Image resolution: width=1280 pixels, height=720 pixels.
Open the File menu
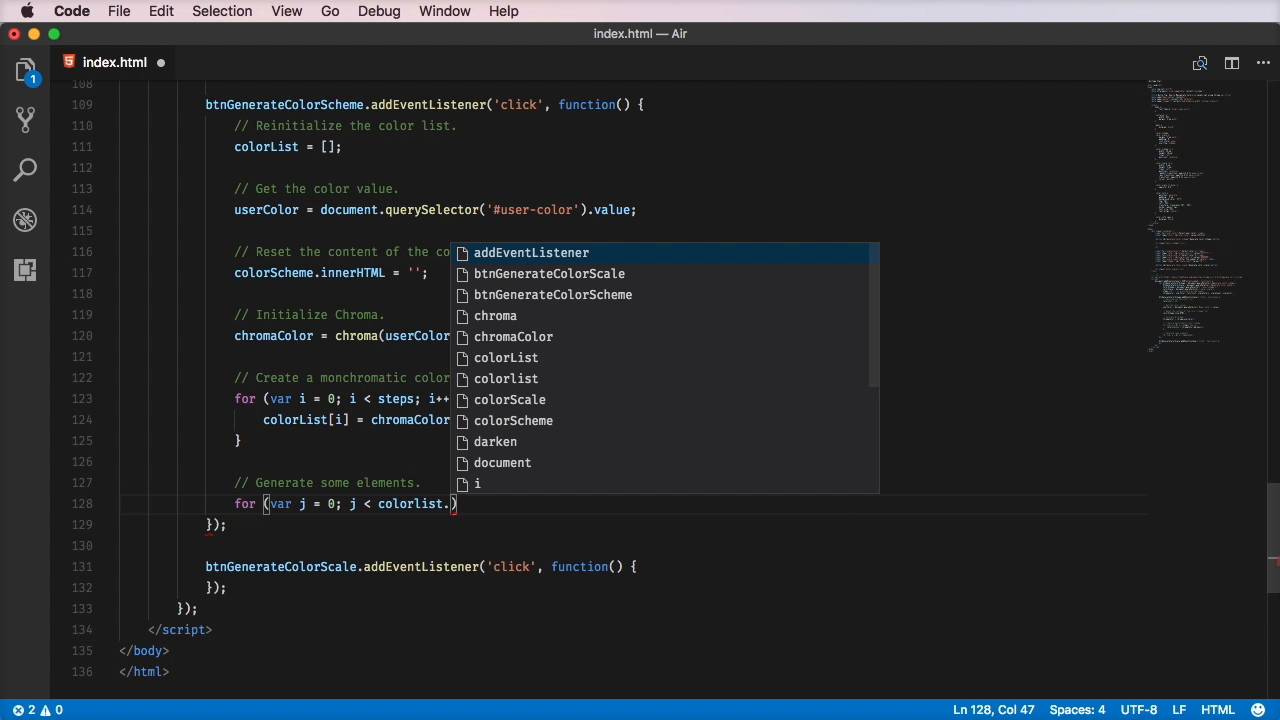pyautogui.click(x=119, y=11)
